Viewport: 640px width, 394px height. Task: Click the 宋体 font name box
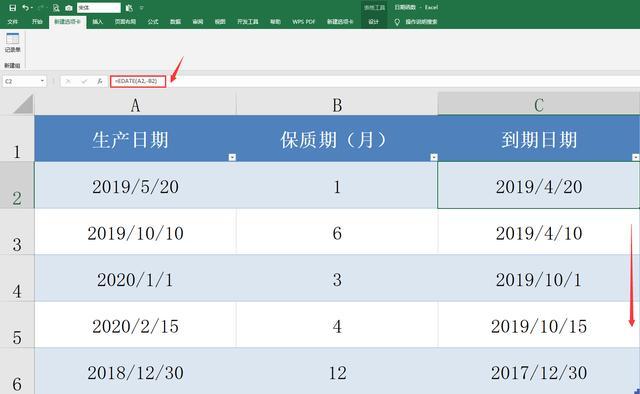(99, 8)
